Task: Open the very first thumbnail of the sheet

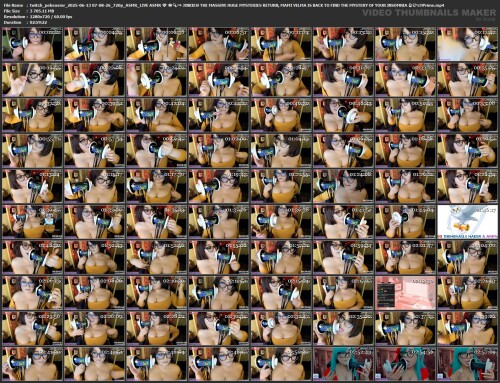Action: 32,44
